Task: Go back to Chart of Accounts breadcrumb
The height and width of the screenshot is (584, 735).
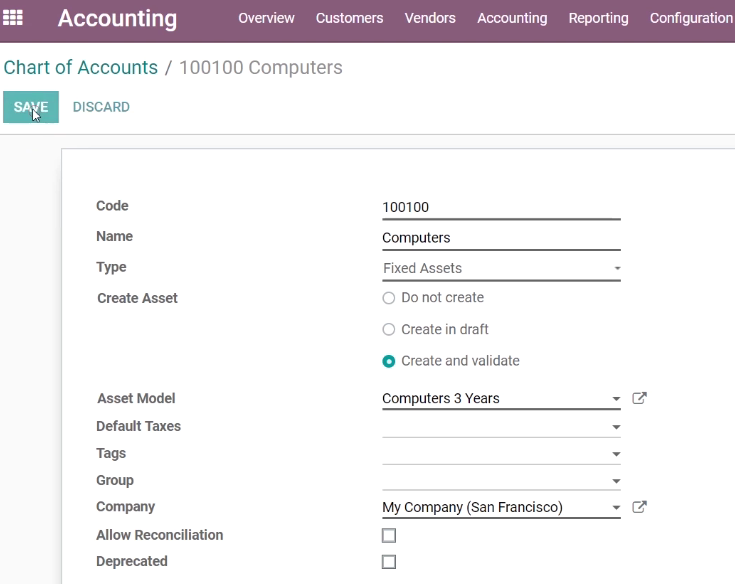Action: 81,67
